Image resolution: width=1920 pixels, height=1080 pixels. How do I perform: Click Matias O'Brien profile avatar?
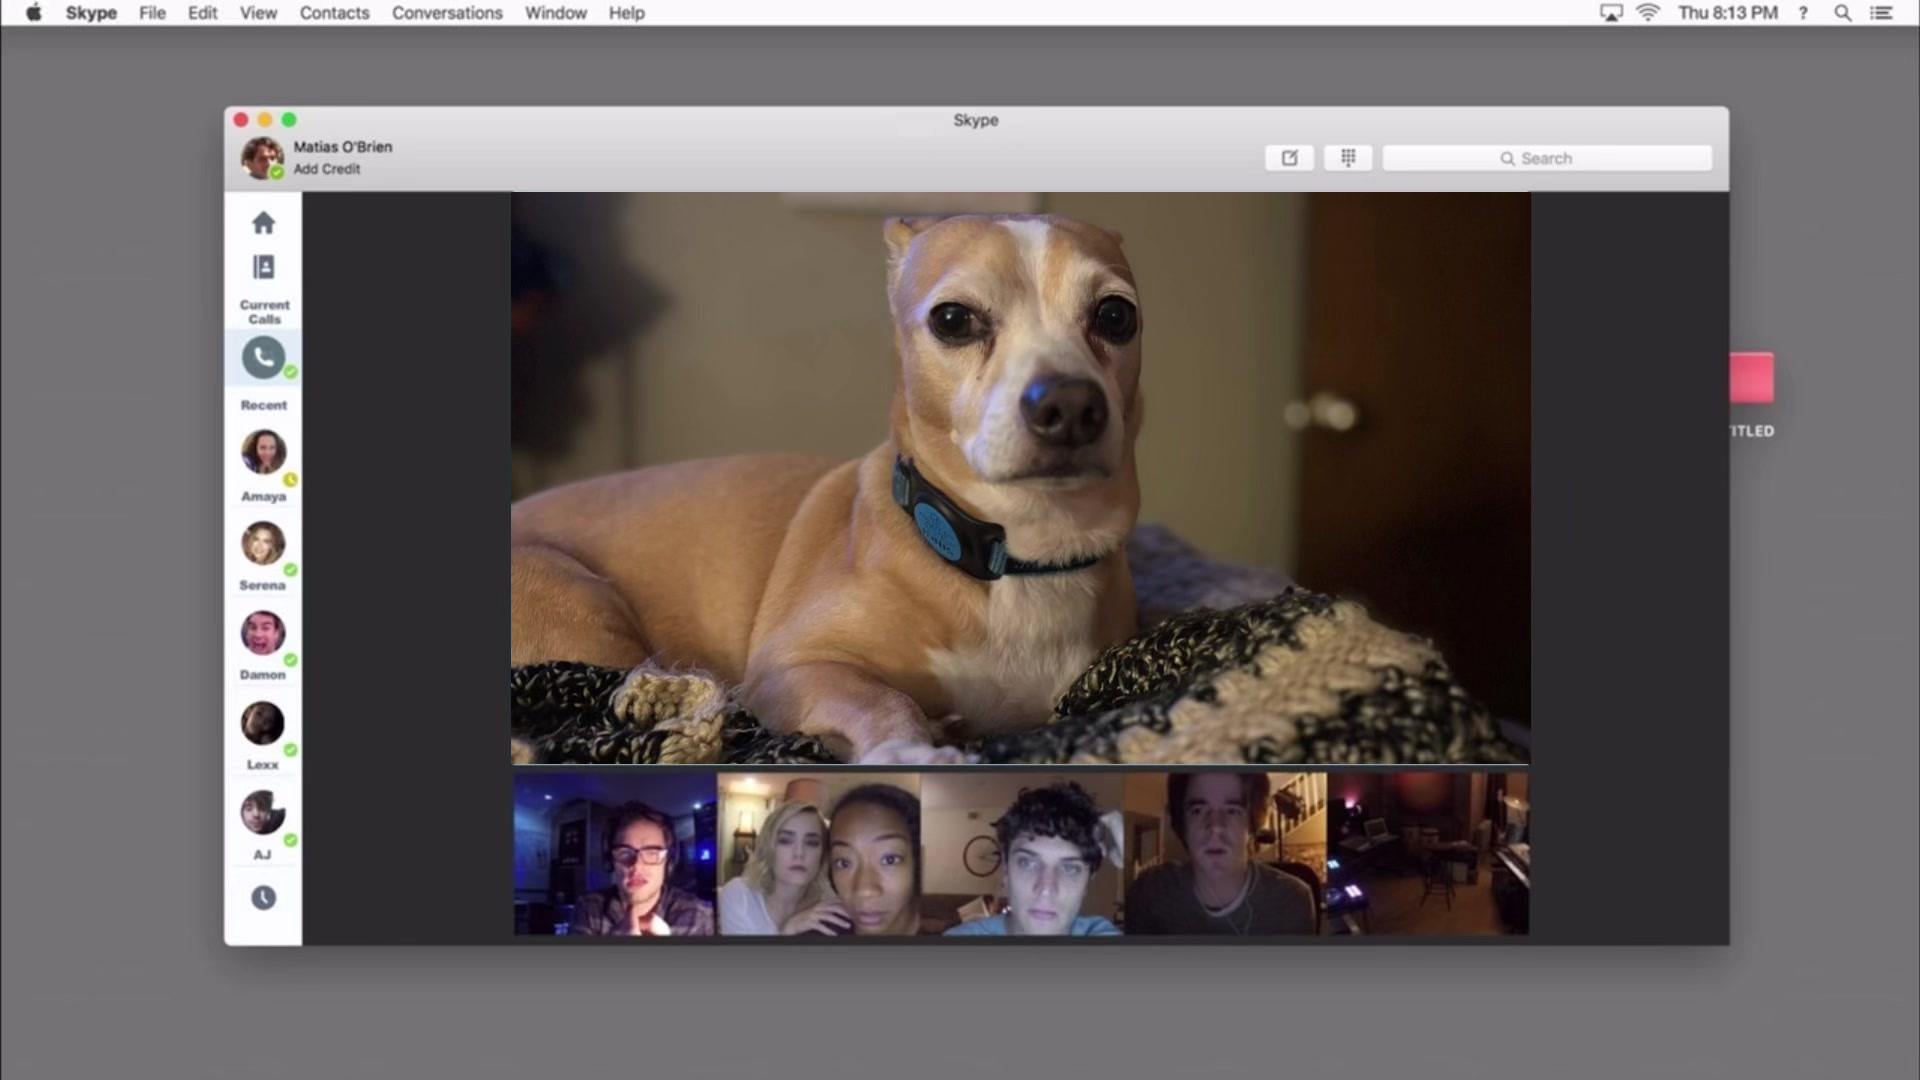(x=262, y=158)
